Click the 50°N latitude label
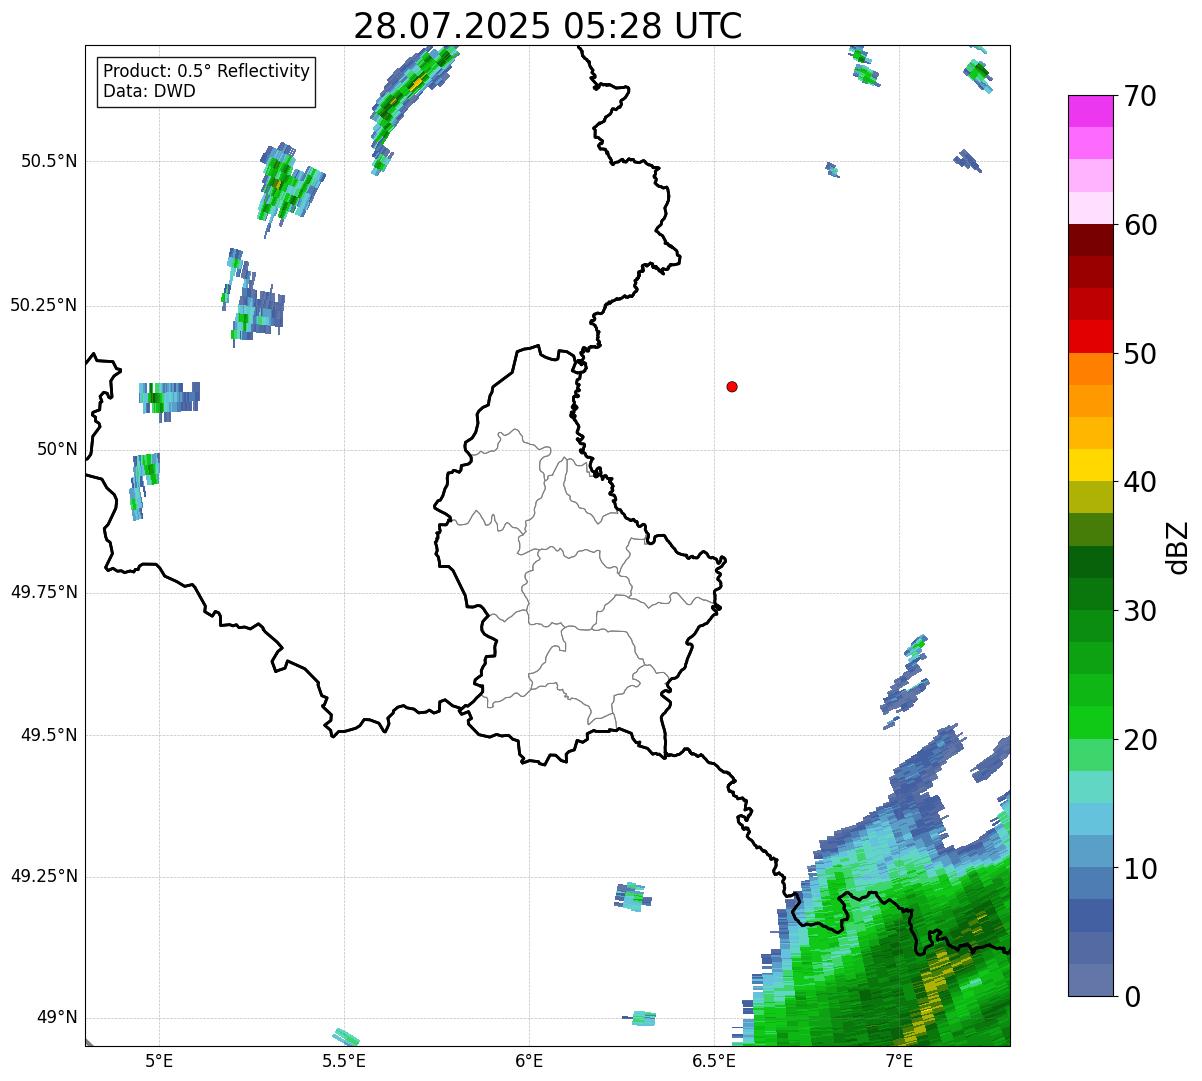Viewport: 1202px width, 1081px height. [57, 449]
